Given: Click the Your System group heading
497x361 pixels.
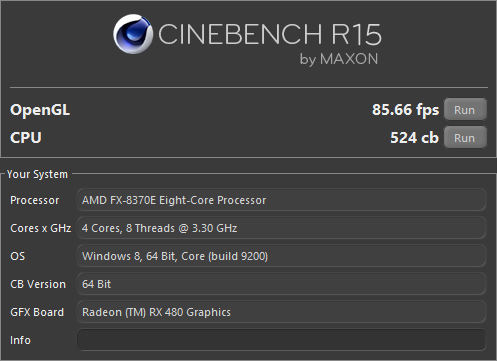Looking at the screenshot, I should (x=37, y=174).
